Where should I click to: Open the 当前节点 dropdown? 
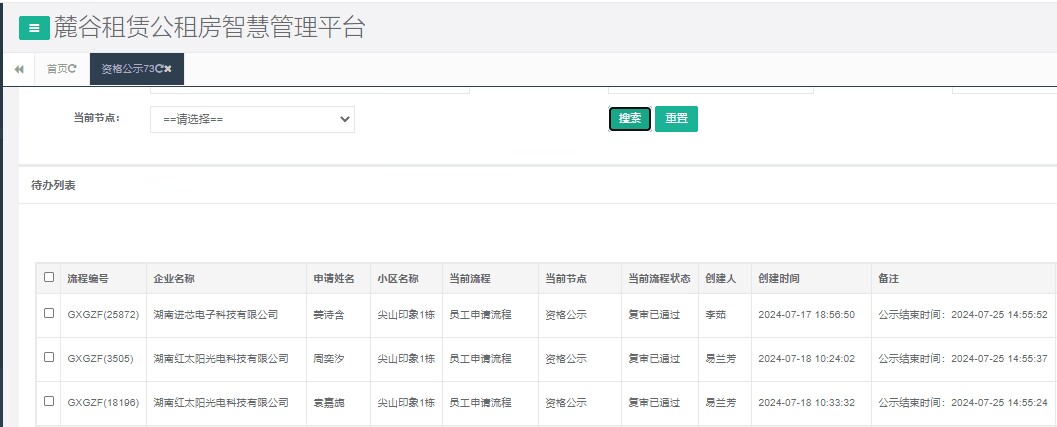252,119
